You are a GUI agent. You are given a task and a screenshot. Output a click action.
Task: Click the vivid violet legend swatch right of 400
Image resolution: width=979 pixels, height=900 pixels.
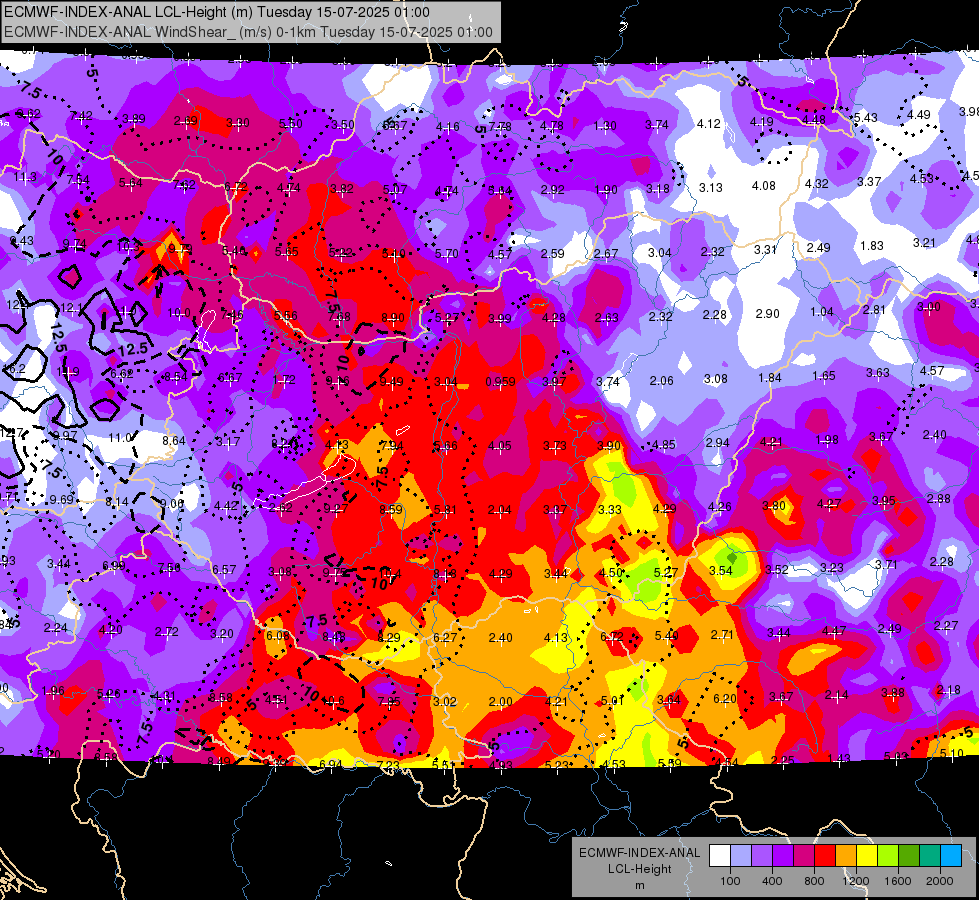tap(783, 856)
